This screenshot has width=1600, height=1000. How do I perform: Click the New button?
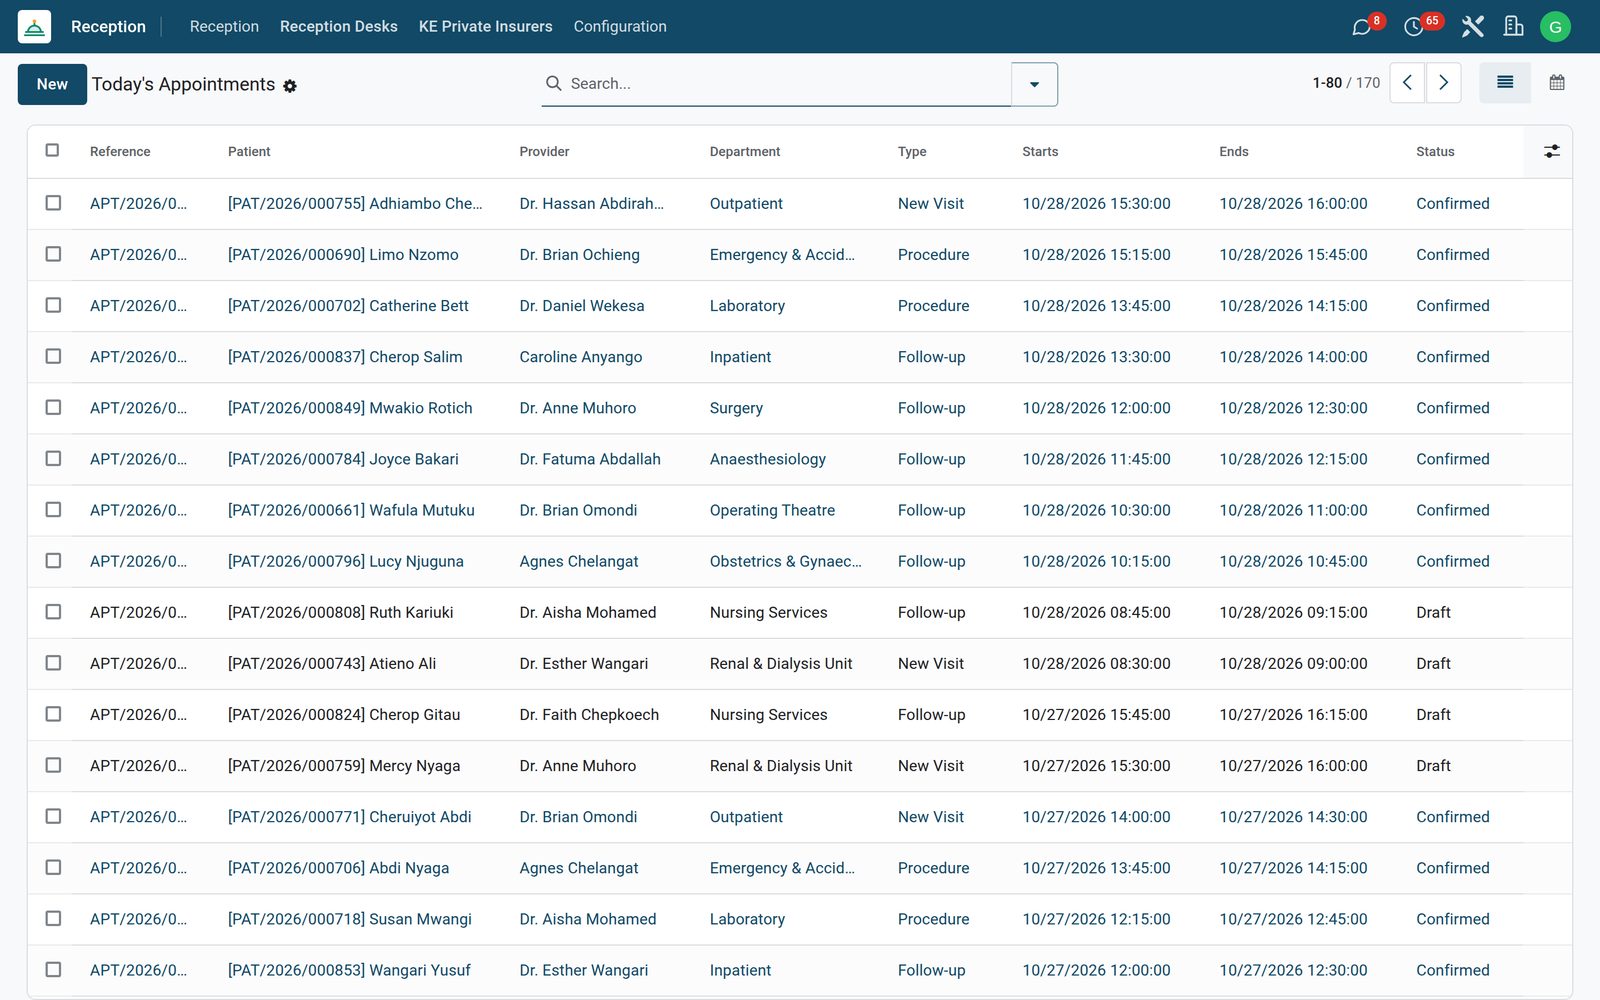[52, 84]
